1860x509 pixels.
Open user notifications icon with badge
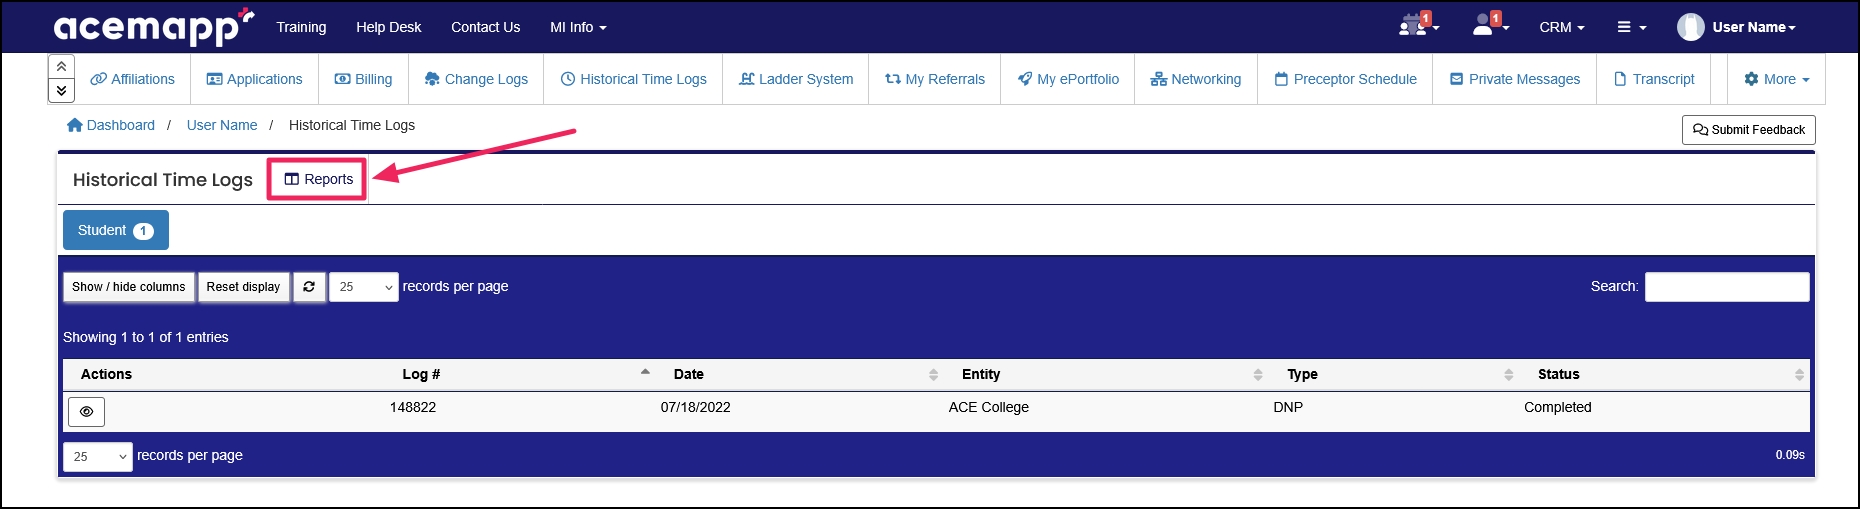pos(1489,25)
